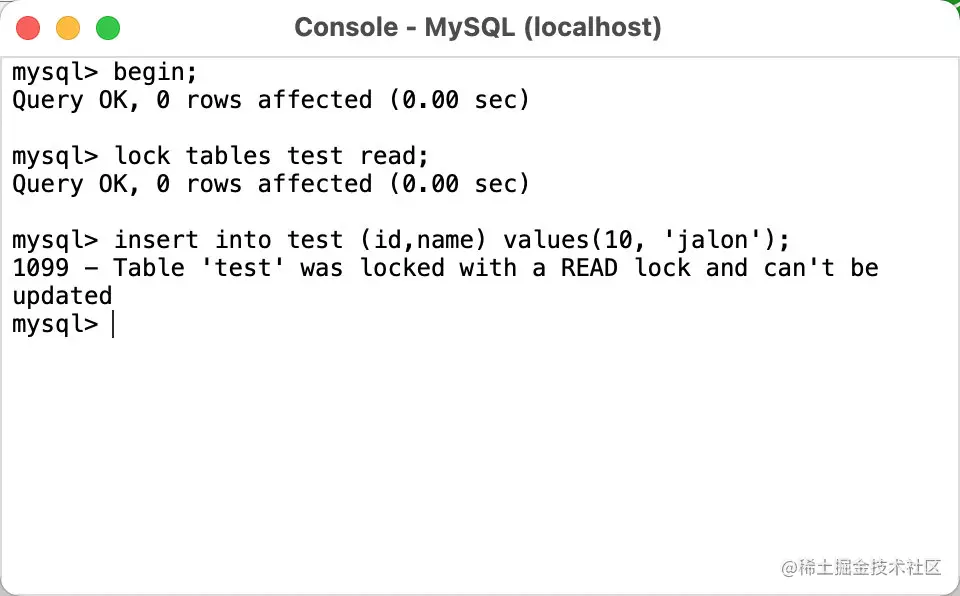Click the "lock tables test read;" command
The height and width of the screenshot is (596, 960).
pyautogui.click(x=271, y=156)
